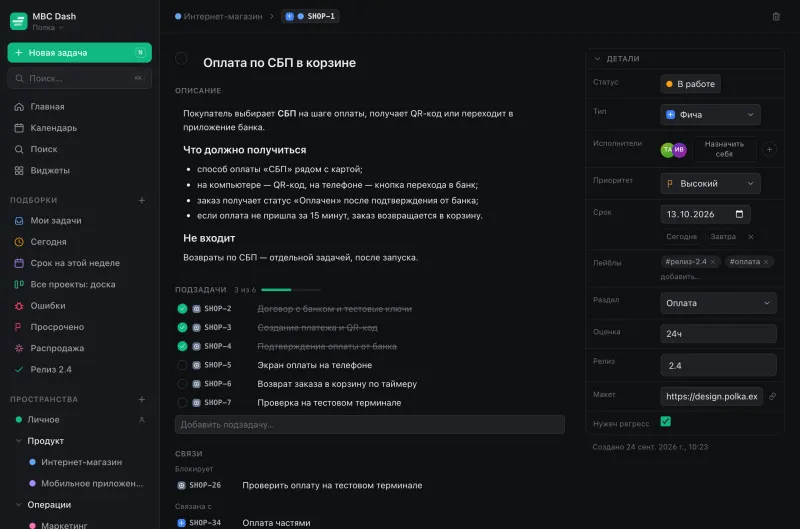This screenshot has height=529, width=800.
Task: Click the Ошибки bug icon
Action: [19, 306]
